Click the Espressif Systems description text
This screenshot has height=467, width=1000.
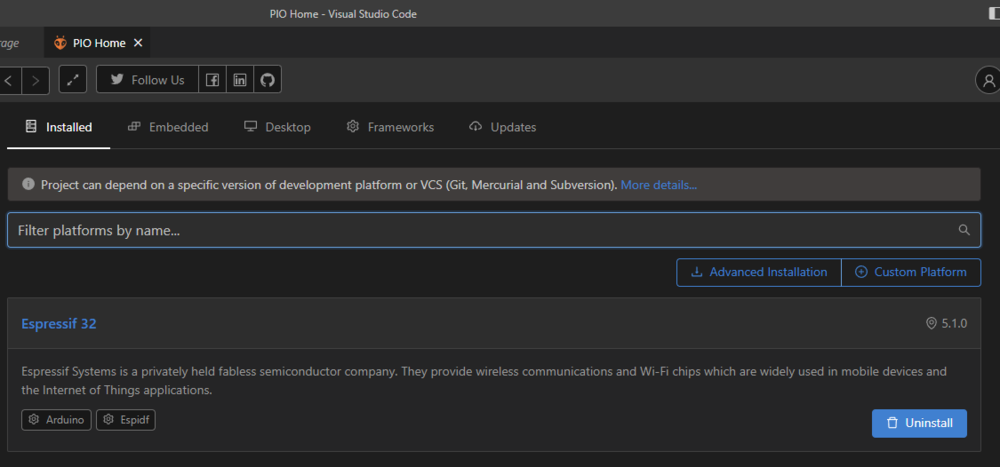click(483, 380)
